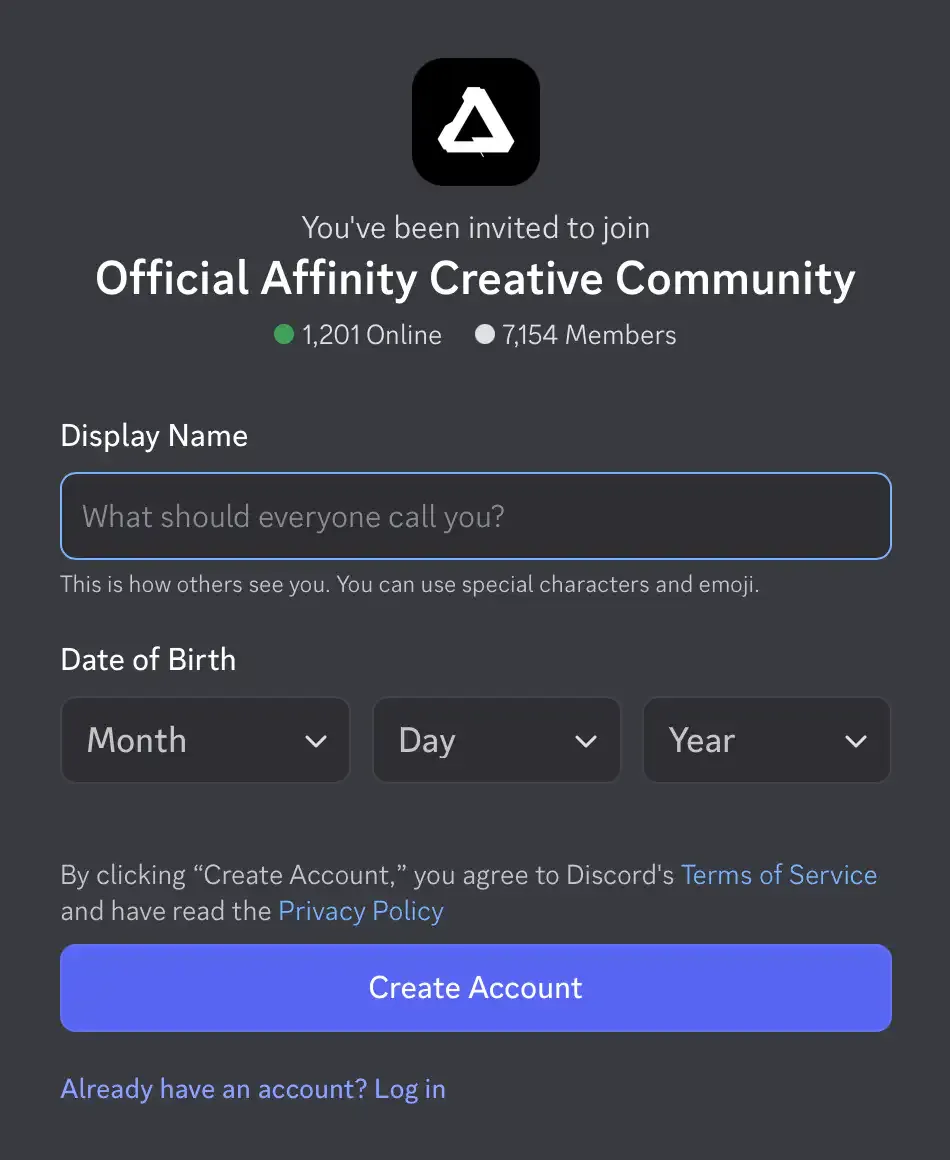950x1160 pixels.
Task: Click the Affinity server logo icon
Action: click(476, 121)
